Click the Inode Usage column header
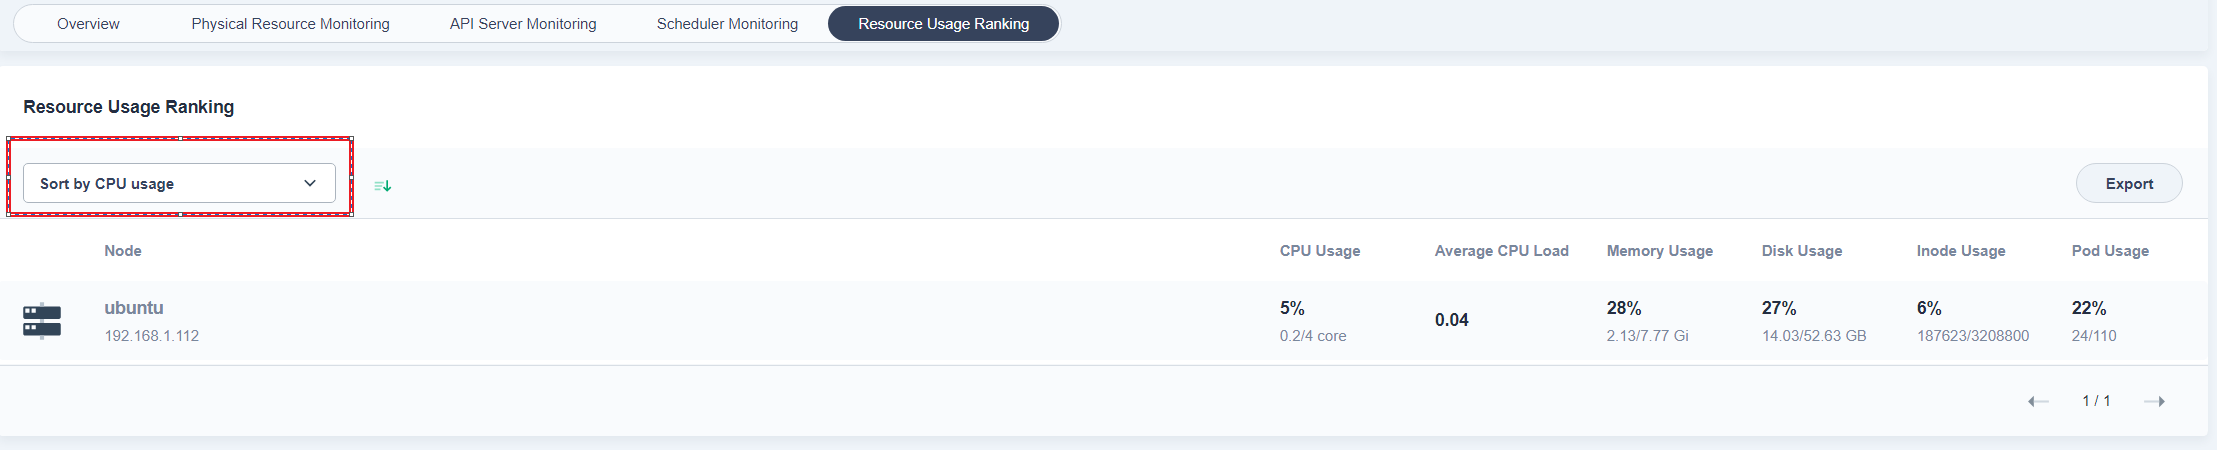Image resolution: width=2217 pixels, height=450 pixels. (1960, 251)
